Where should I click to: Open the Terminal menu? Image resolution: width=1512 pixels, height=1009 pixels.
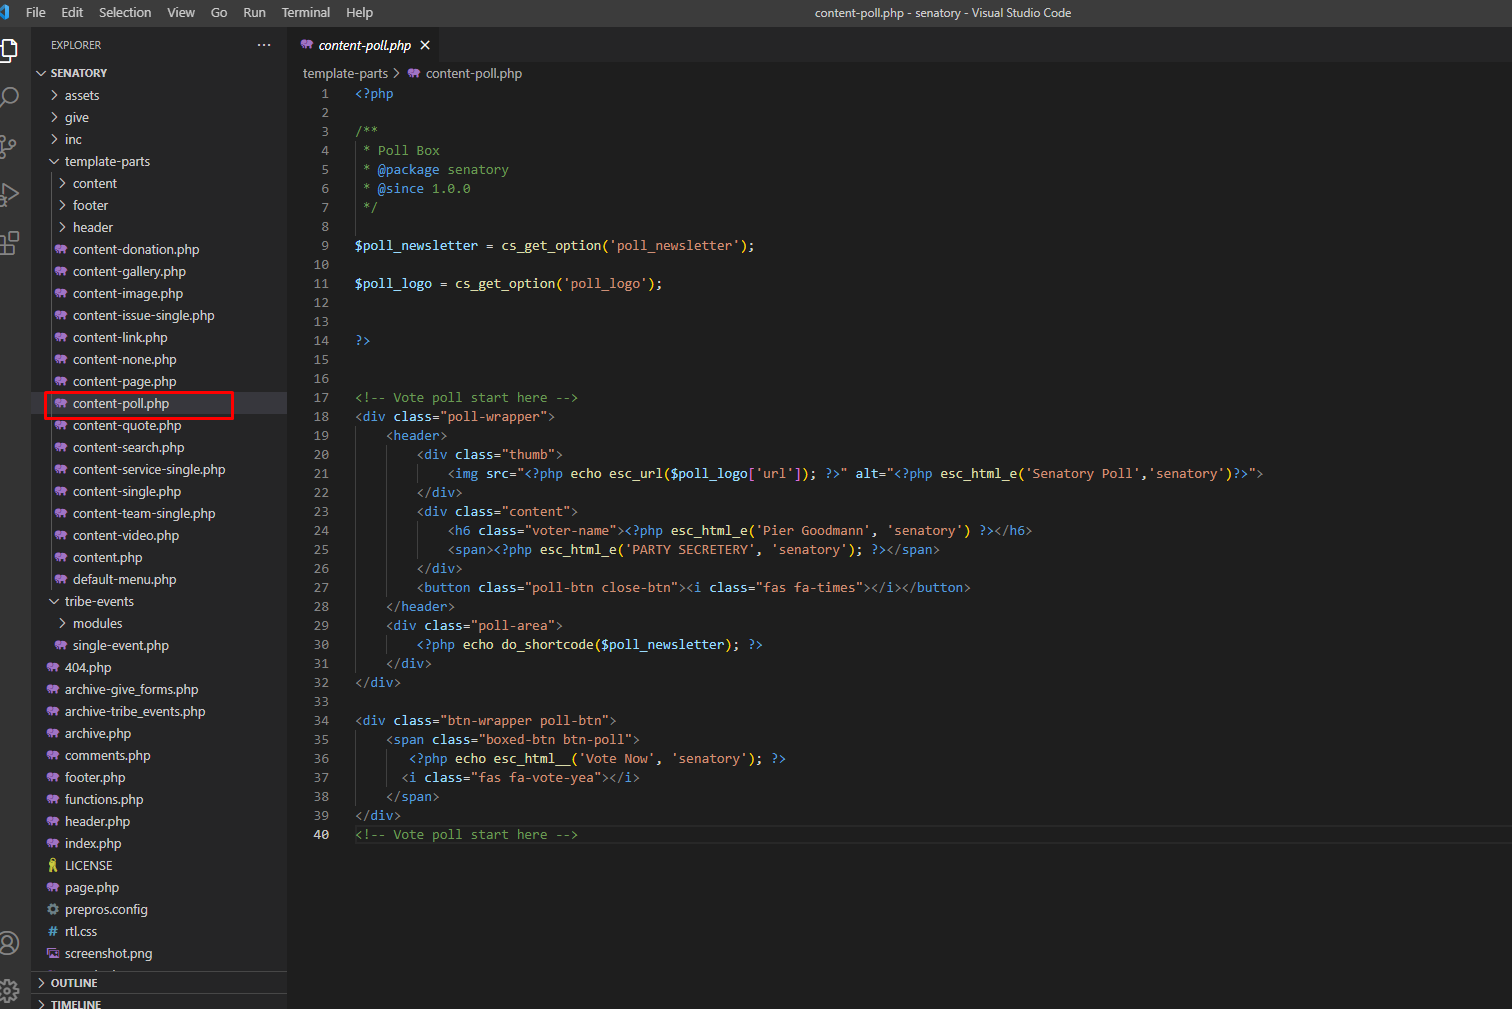(x=306, y=13)
